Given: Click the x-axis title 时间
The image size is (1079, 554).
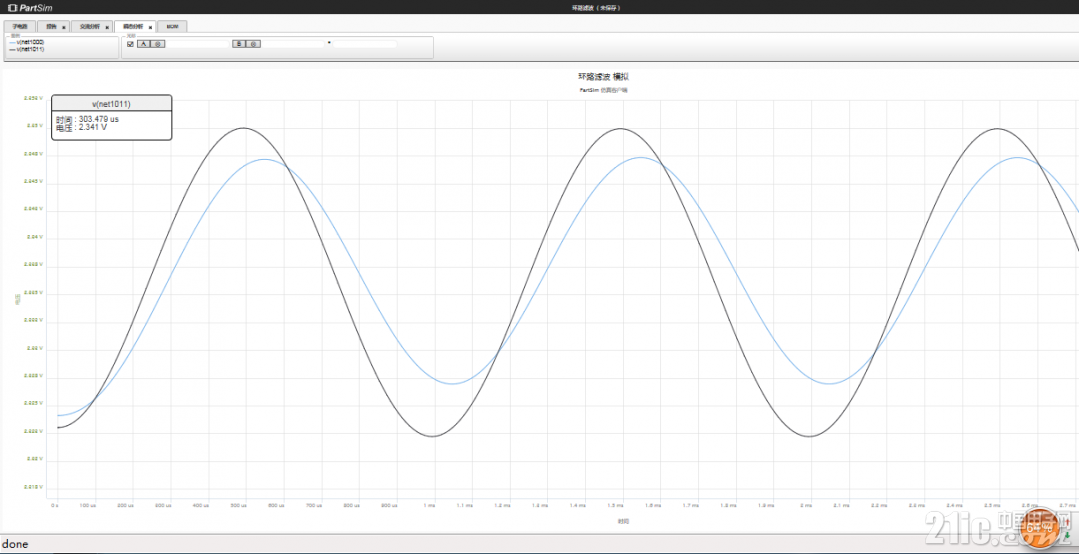Looking at the screenshot, I should coord(623,521).
